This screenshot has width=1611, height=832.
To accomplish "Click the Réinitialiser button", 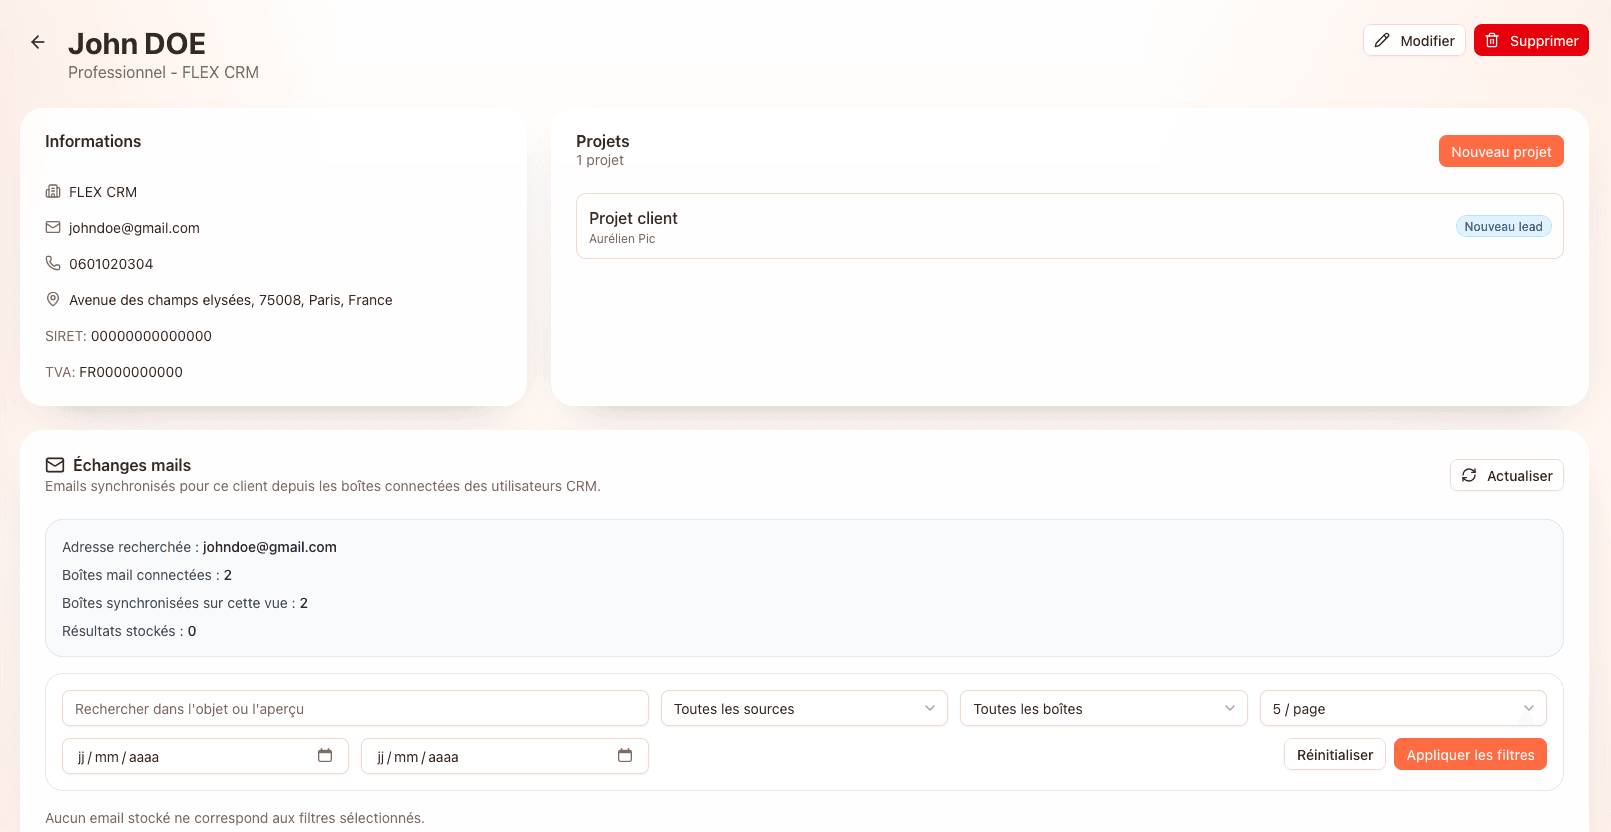I will pyautogui.click(x=1335, y=754).
